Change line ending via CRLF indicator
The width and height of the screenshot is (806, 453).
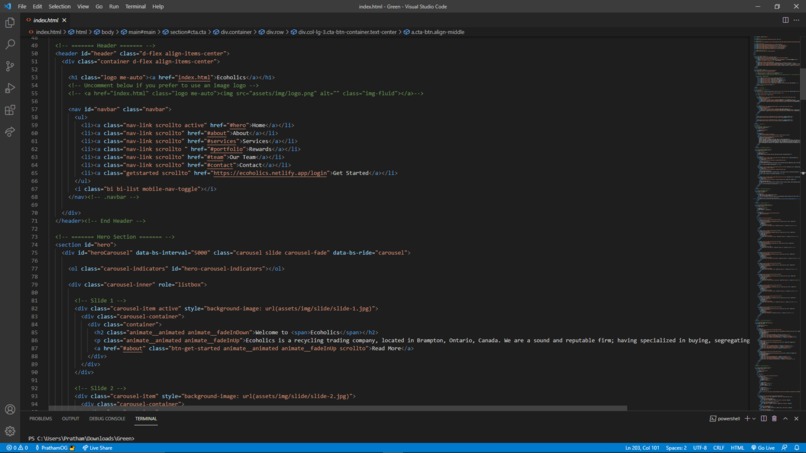coord(718,448)
